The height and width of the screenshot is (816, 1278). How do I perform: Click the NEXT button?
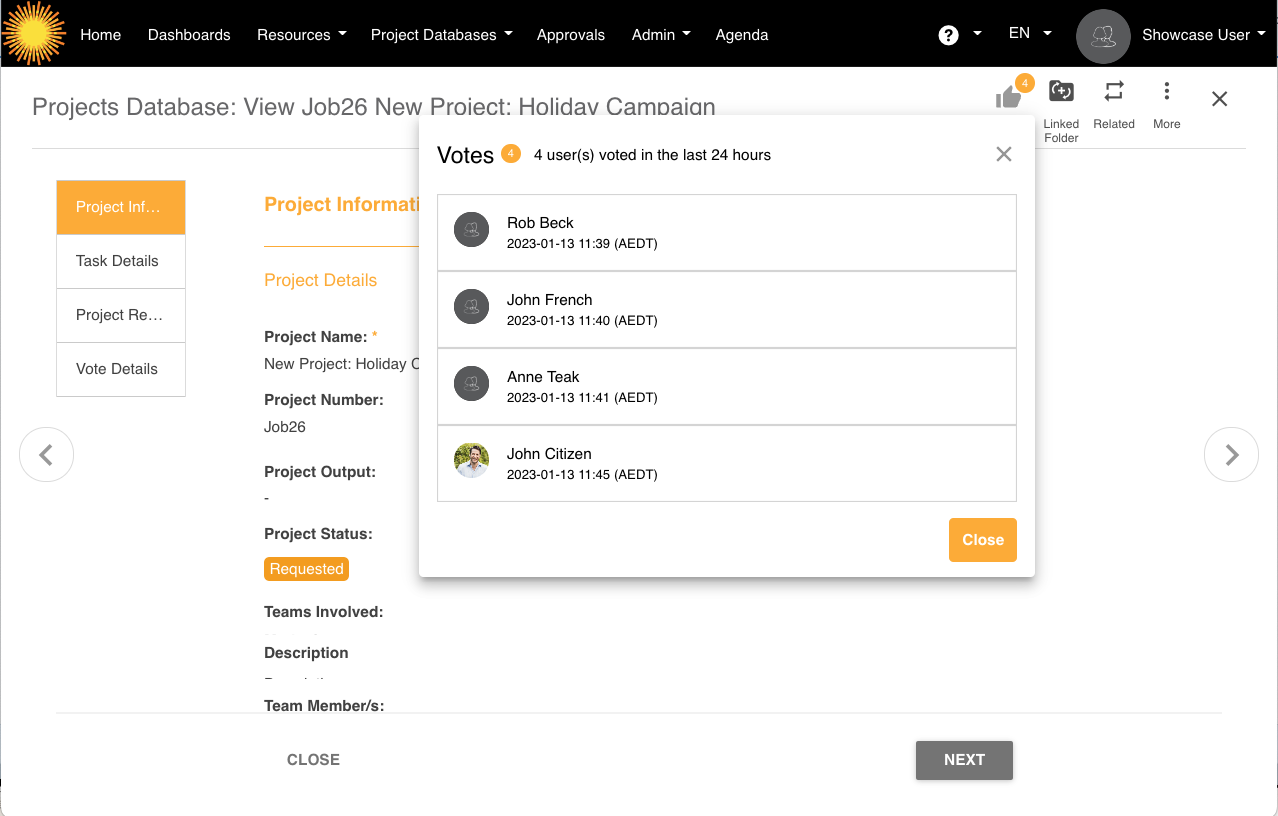point(964,760)
